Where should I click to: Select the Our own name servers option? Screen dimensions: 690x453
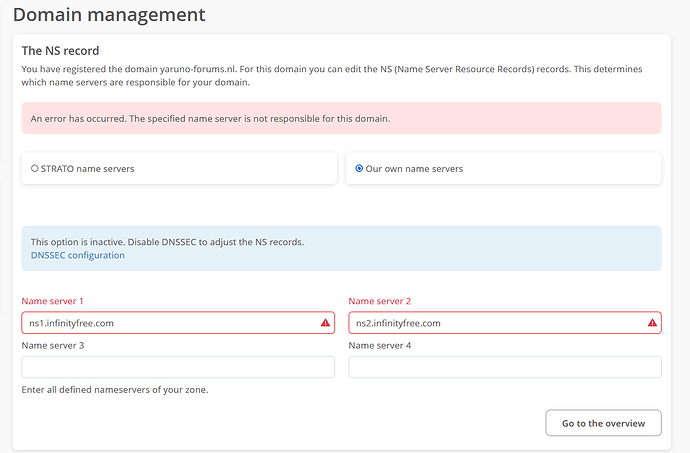[359, 169]
